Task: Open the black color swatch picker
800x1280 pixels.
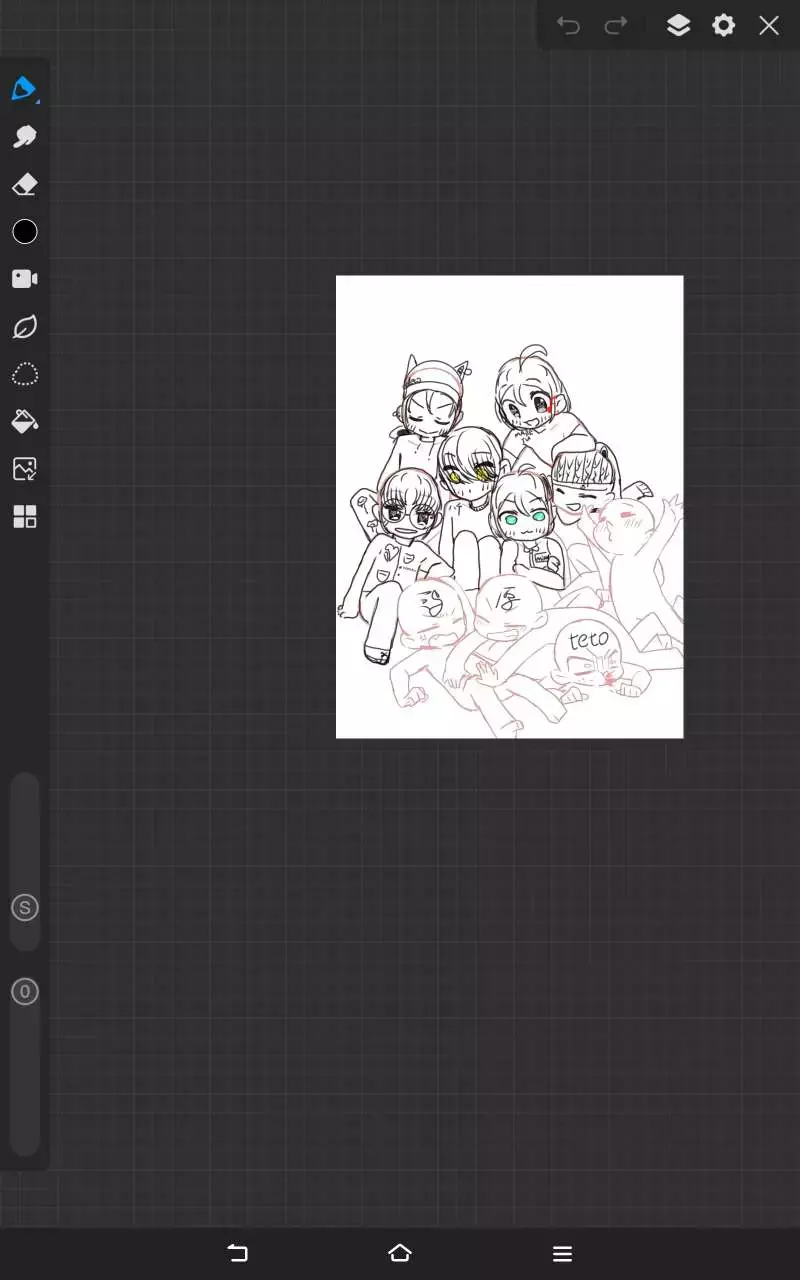Action: click(x=24, y=232)
